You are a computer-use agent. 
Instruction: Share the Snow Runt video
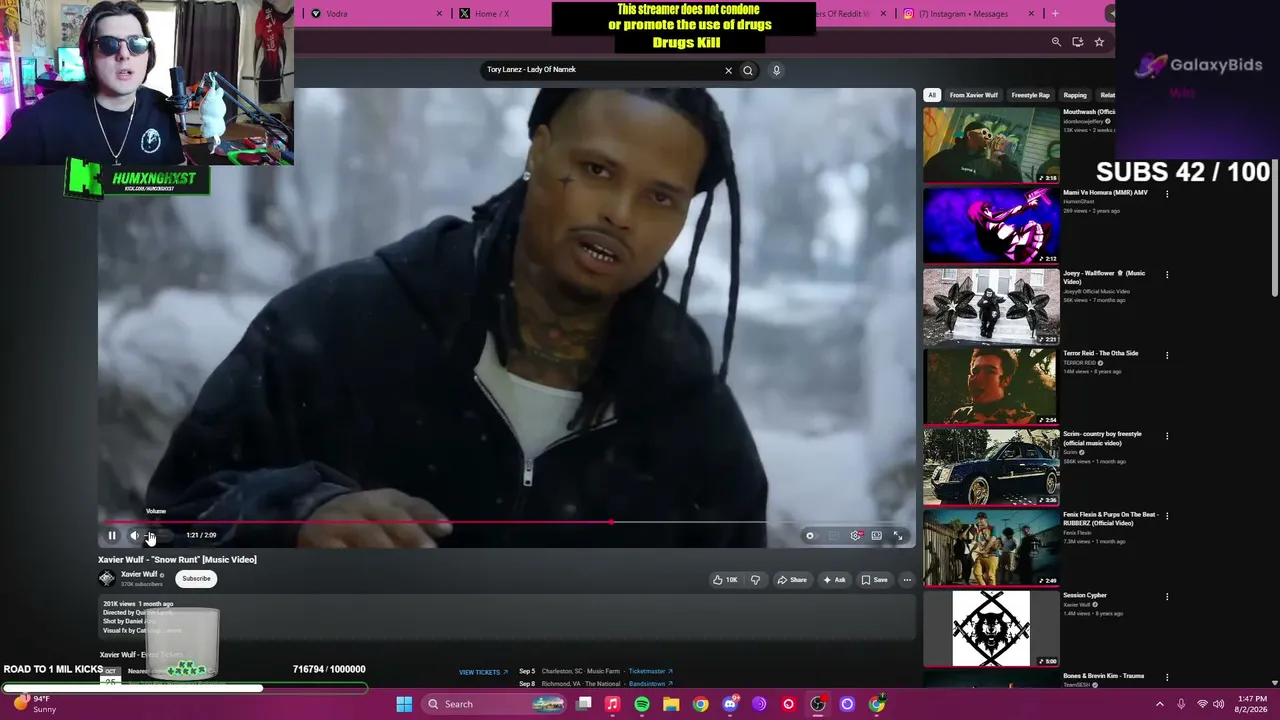[x=792, y=580]
